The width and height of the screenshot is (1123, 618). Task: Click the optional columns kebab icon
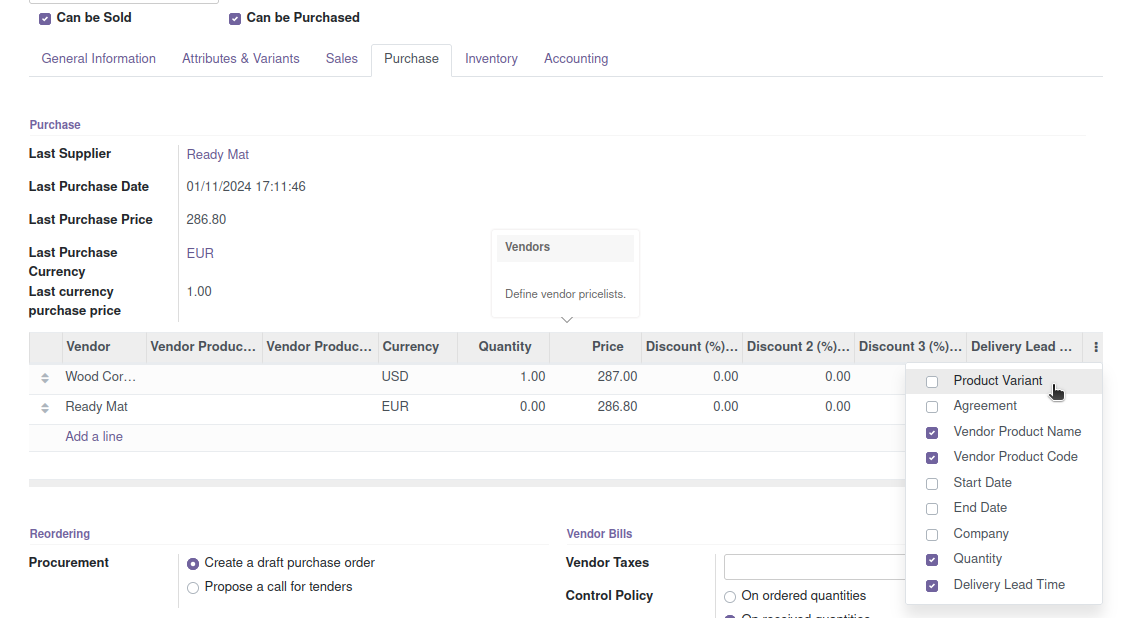pos(1096,347)
